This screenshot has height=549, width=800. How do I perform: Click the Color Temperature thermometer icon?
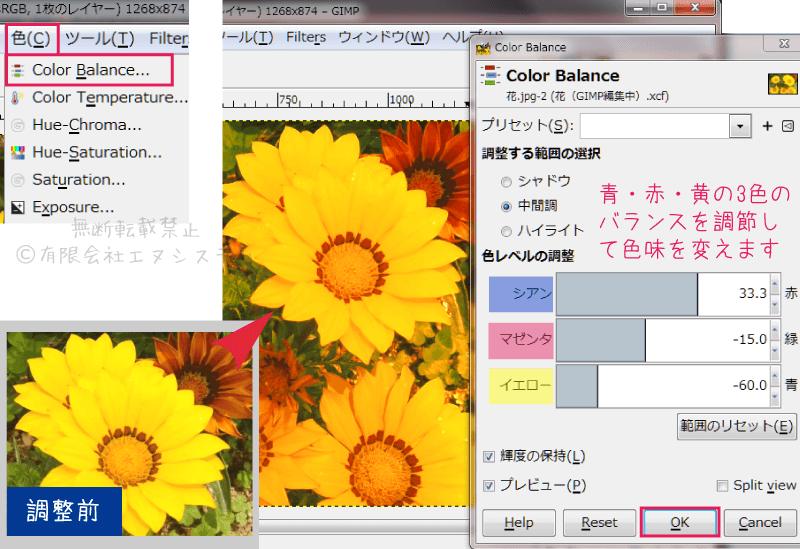[x=17, y=97]
